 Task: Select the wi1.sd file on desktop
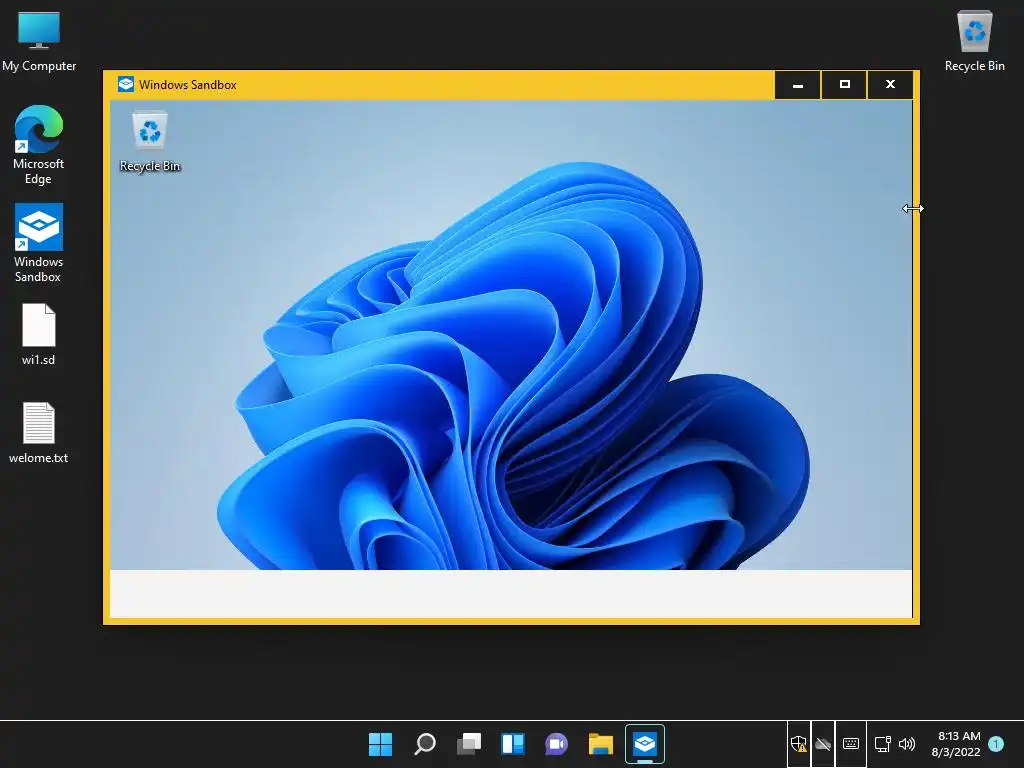coord(39,334)
